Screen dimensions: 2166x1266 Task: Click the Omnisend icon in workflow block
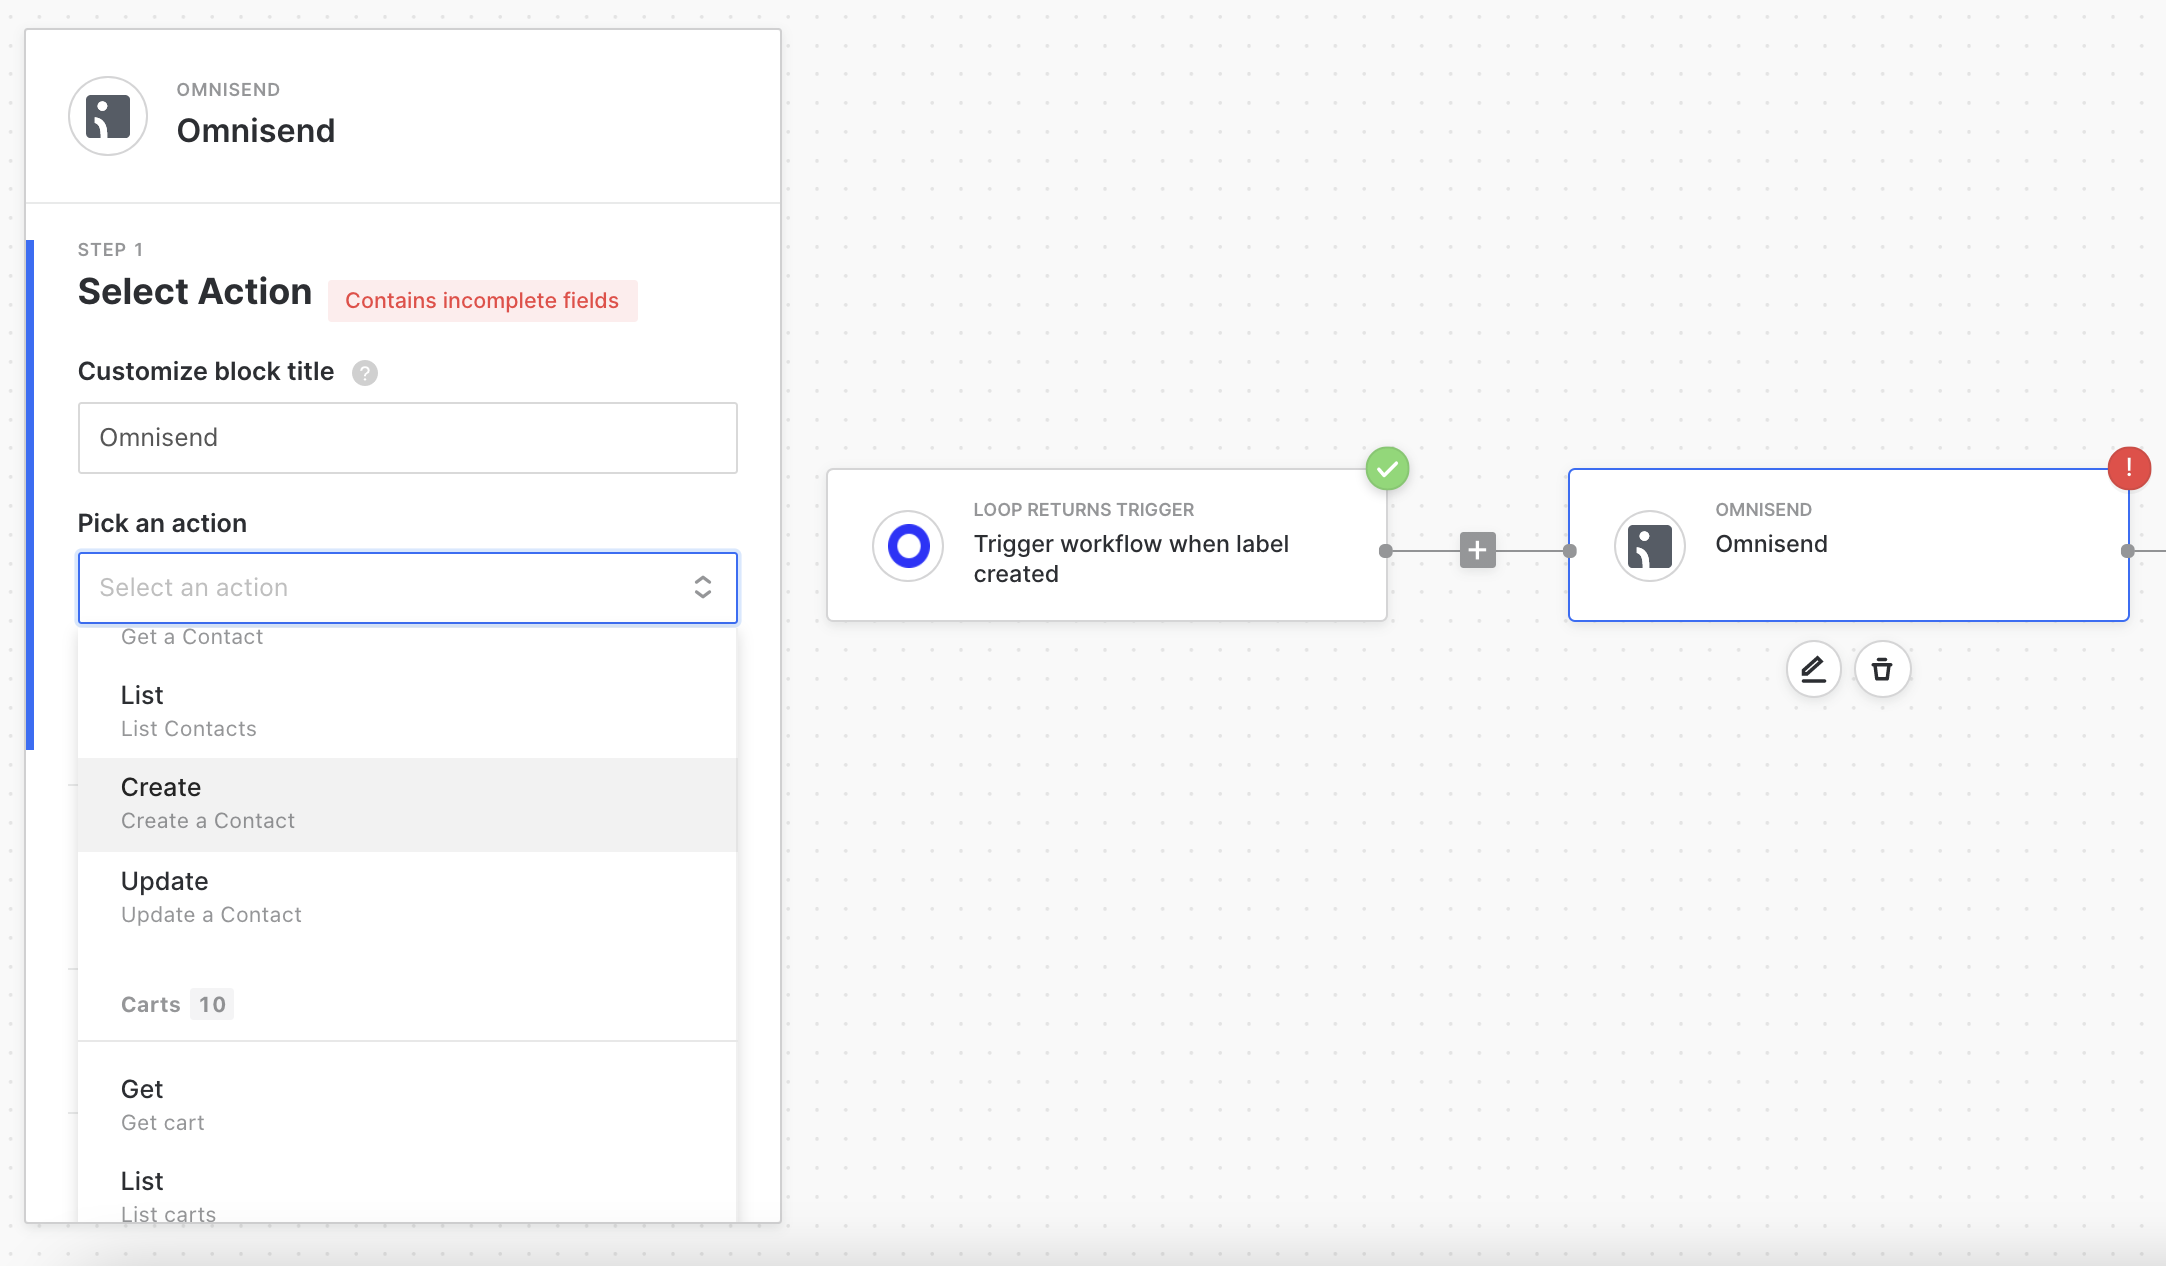(x=1650, y=546)
